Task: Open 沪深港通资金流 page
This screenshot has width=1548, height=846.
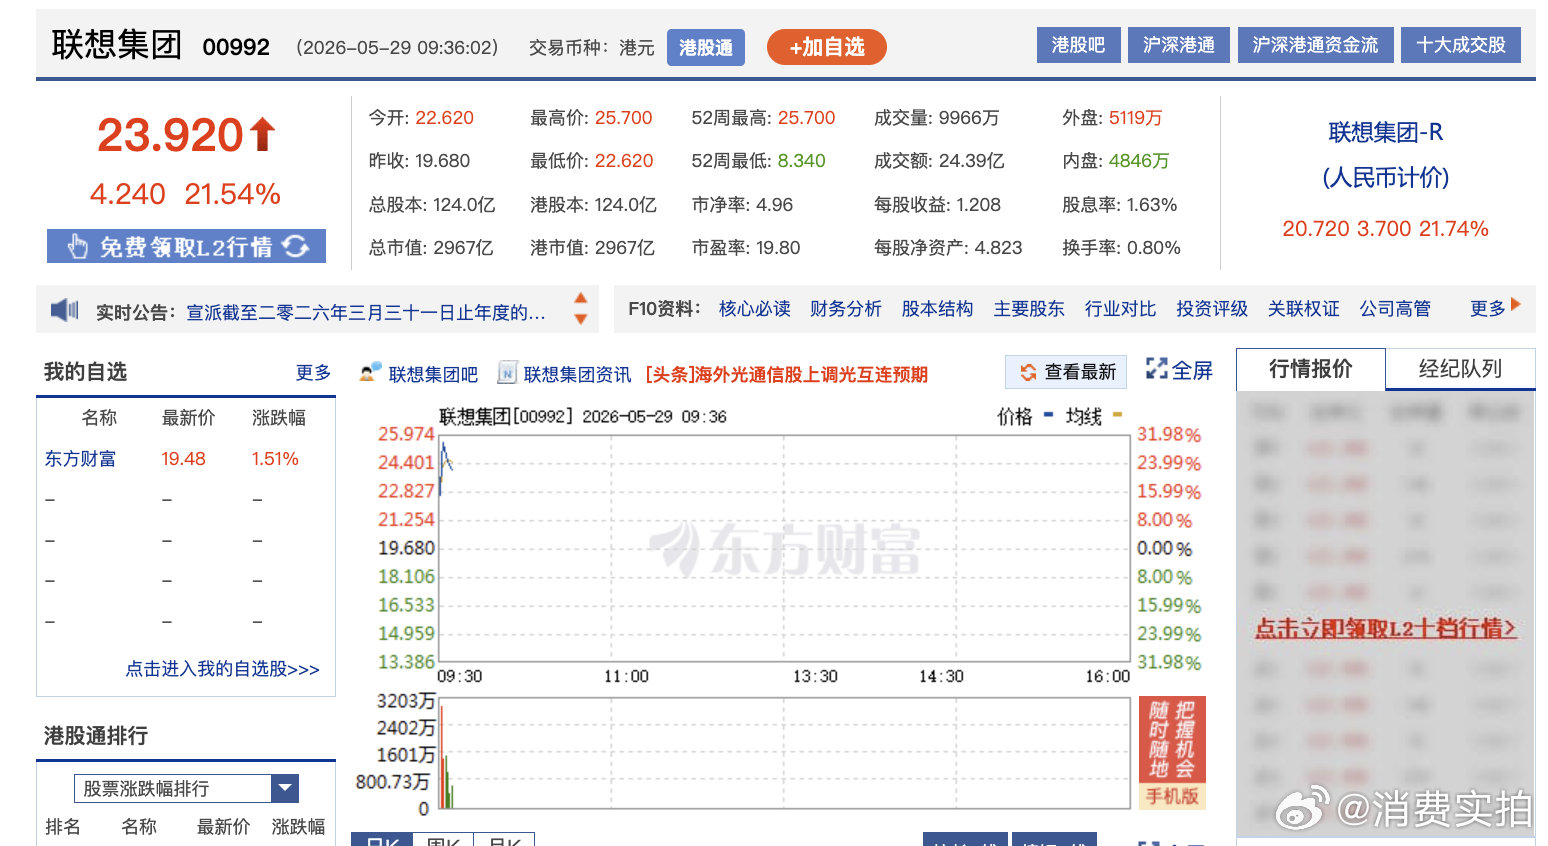Action: [1315, 45]
